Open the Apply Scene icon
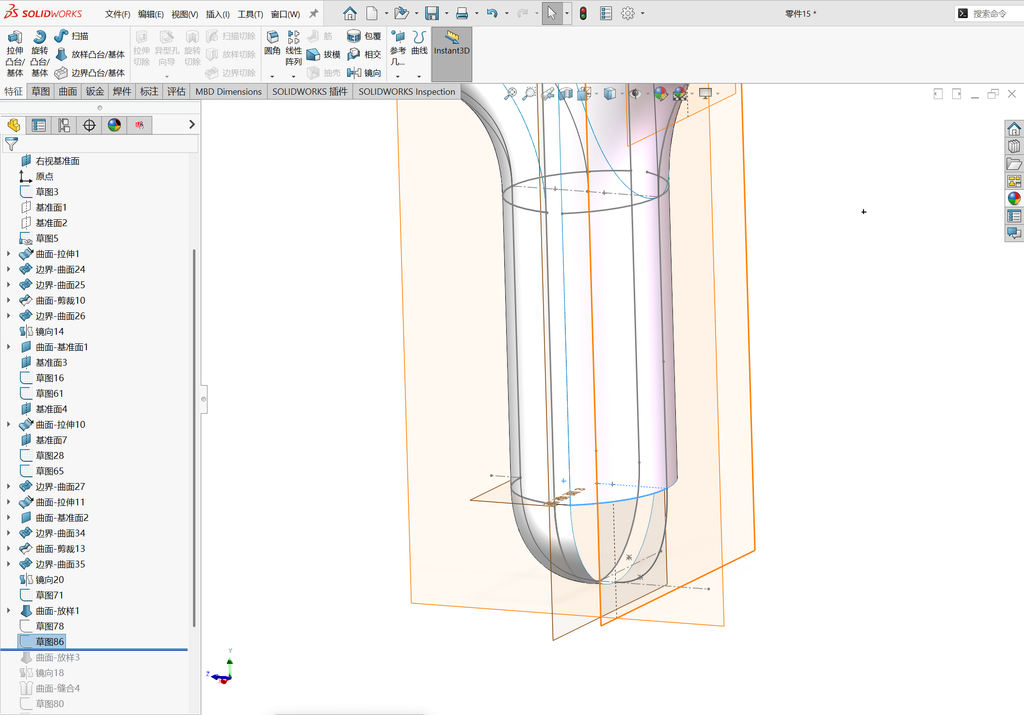1024x715 pixels. pyautogui.click(x=680, y=93)
